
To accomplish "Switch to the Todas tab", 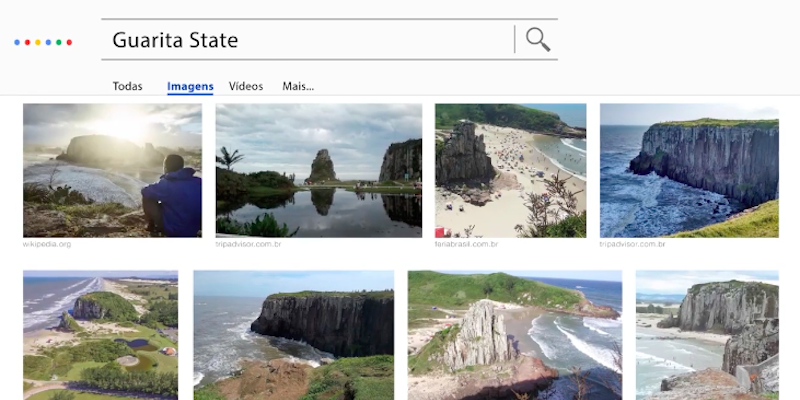I will pos(127,86).
